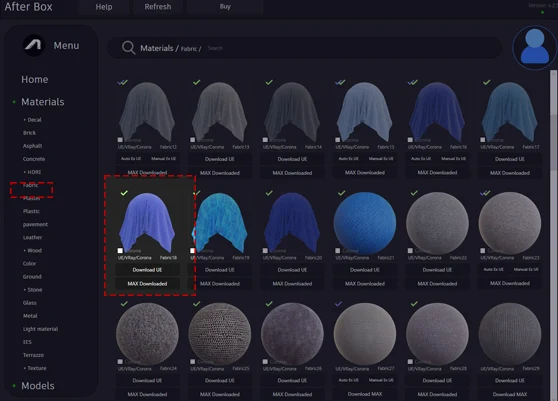Tick the checkbox on Fabric22 card
The height and width of the screenshot is (401, 558).
[410, 250]
